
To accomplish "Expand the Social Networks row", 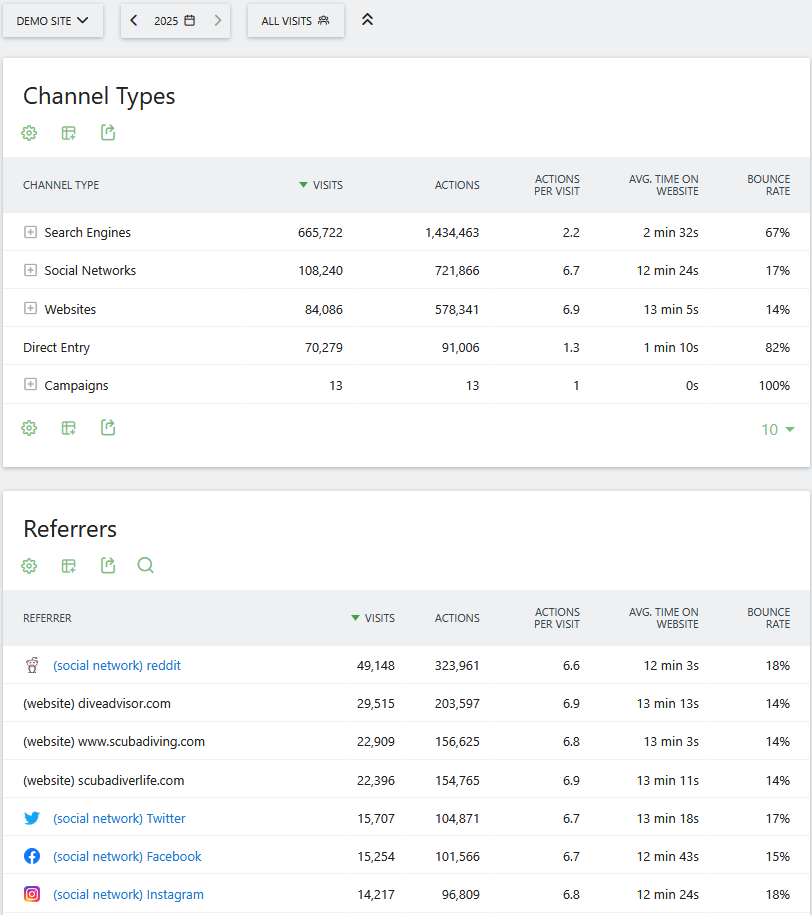I will pyautogui.click(x=30, y=270).
